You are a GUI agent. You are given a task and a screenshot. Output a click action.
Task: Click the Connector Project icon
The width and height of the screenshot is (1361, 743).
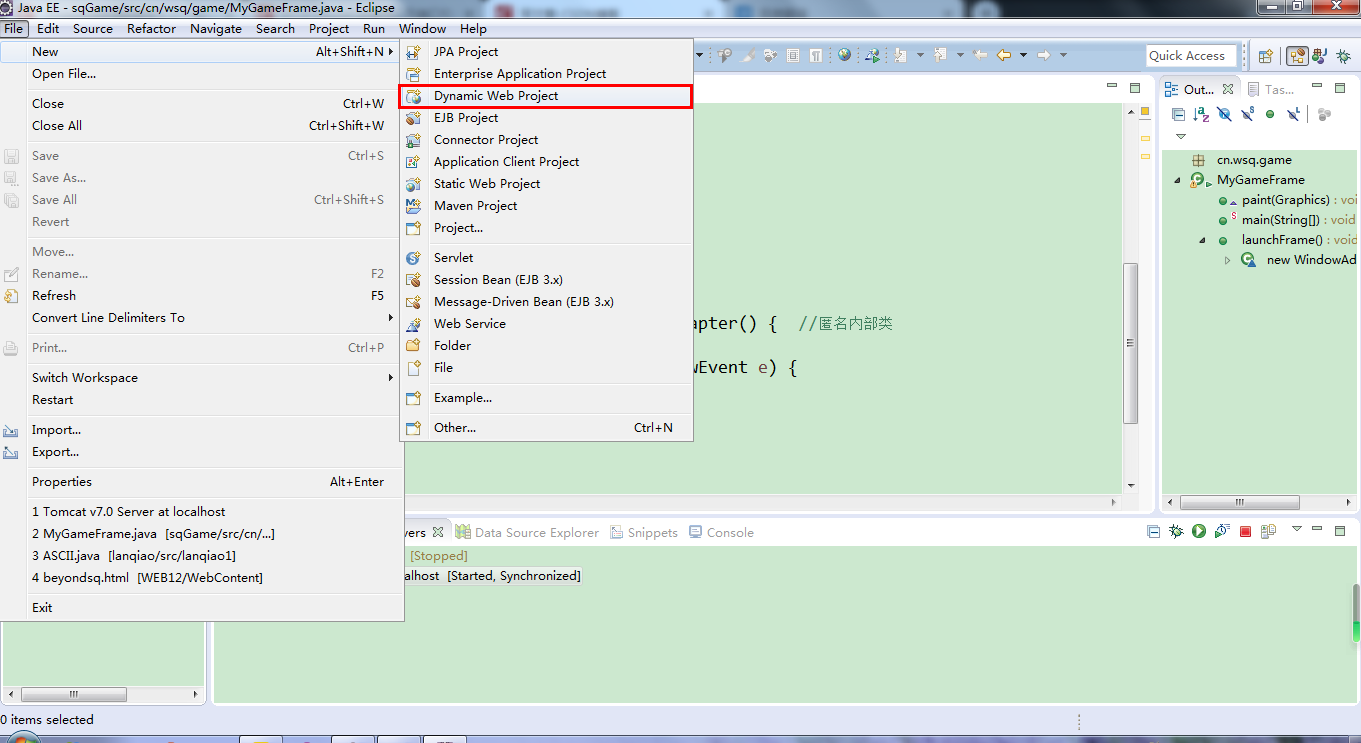tap(414, 140)
